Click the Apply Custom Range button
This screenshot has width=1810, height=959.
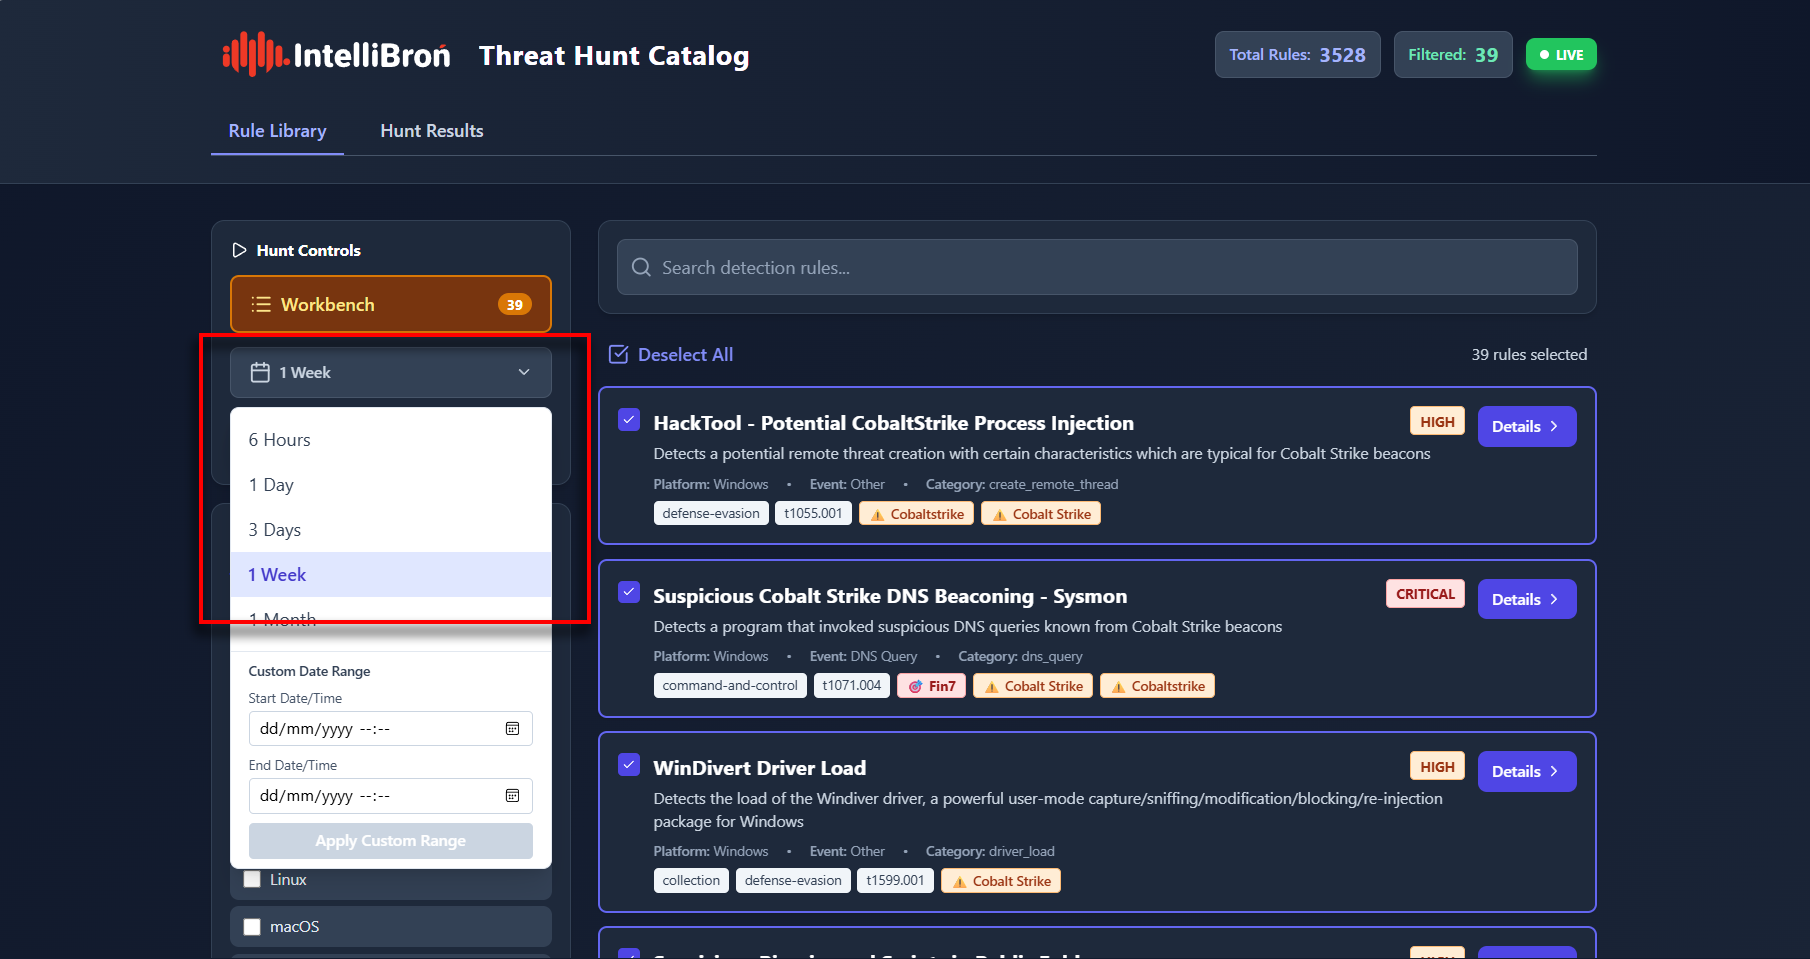[x=390, y=841]
